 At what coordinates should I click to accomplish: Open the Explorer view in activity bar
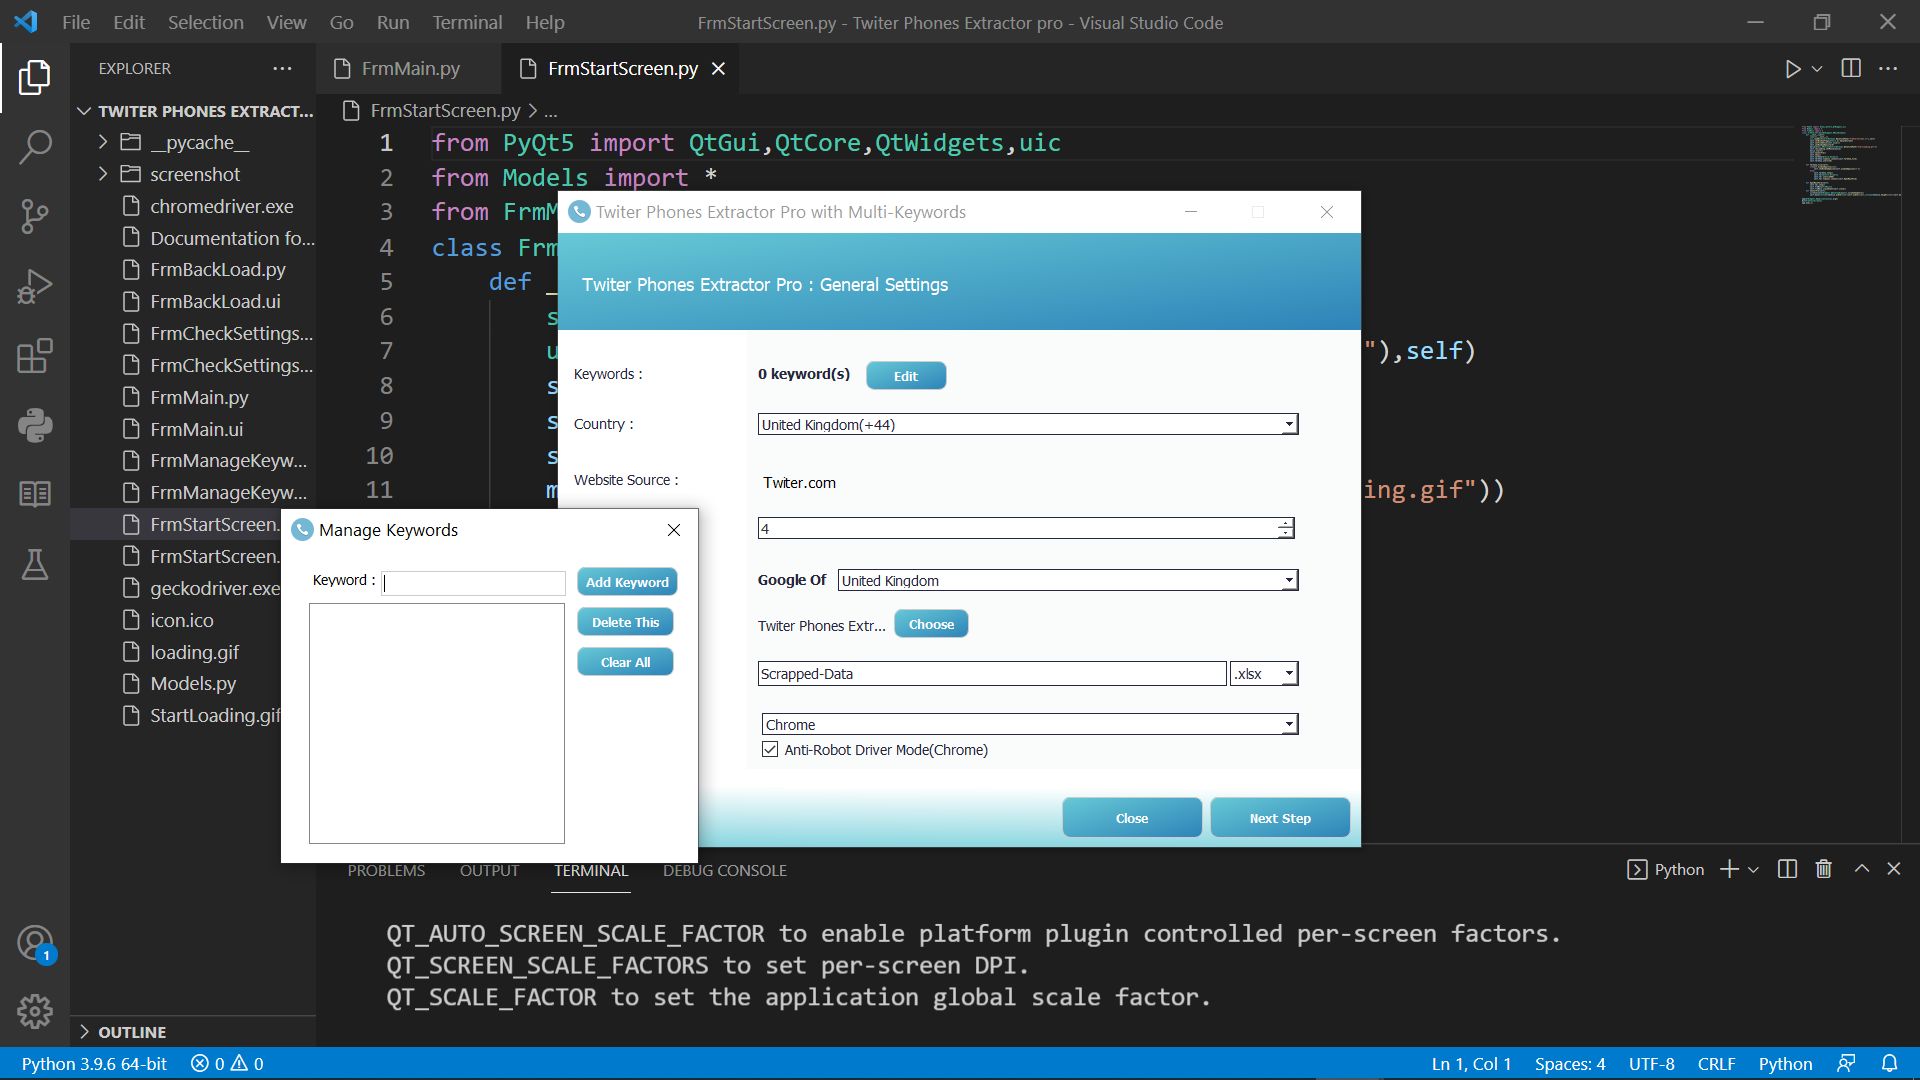(x=35, y=77)
